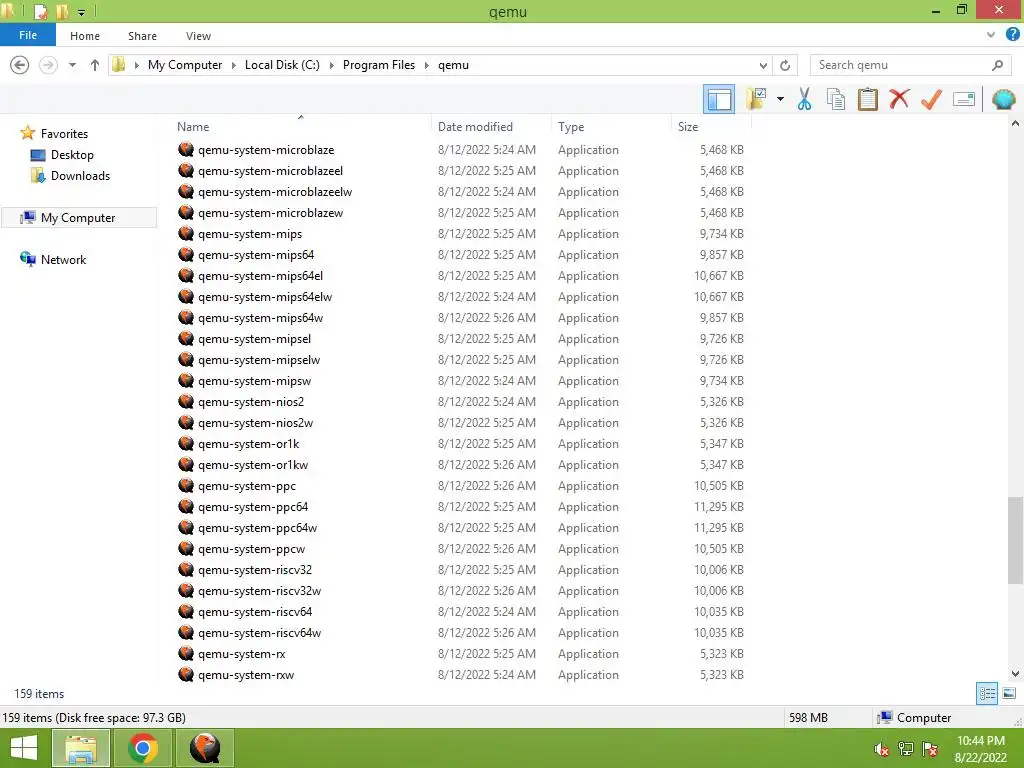This screenshot has width=1024, height=768.
Task: Click the properties icon in title bar
Action: click(40, 11)
